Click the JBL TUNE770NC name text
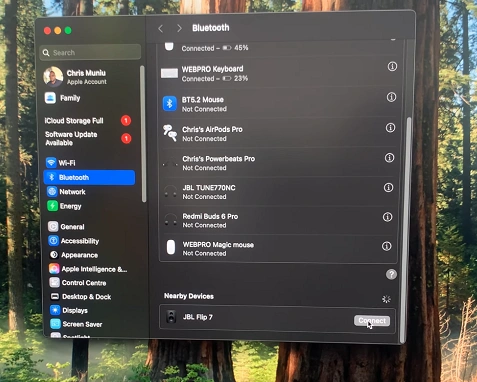This screenshot has width=477, height=382. click(209, 188)
